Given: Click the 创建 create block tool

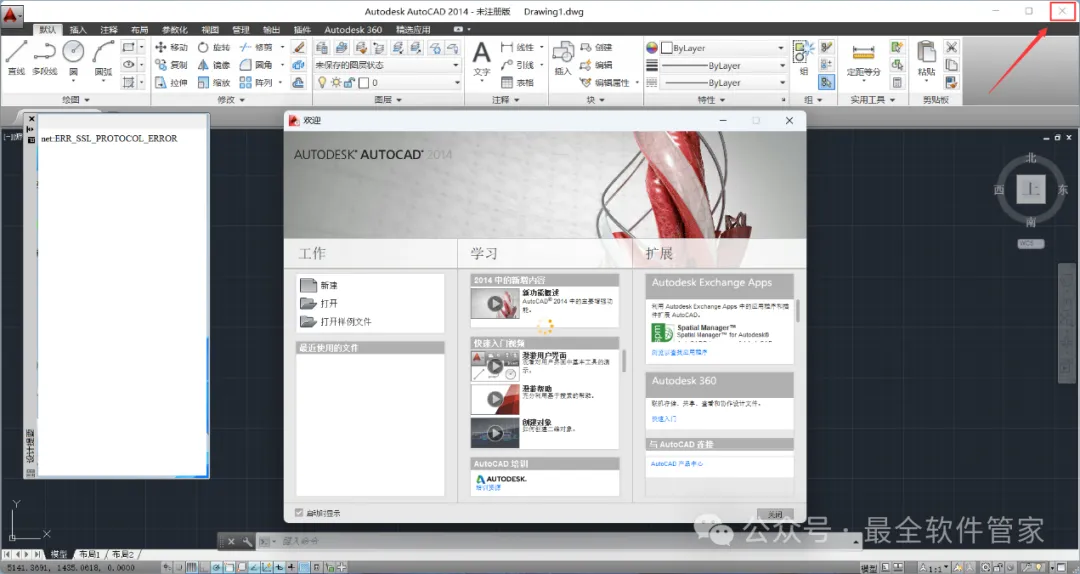Looking at the screenshot, I should click(596, 47).
